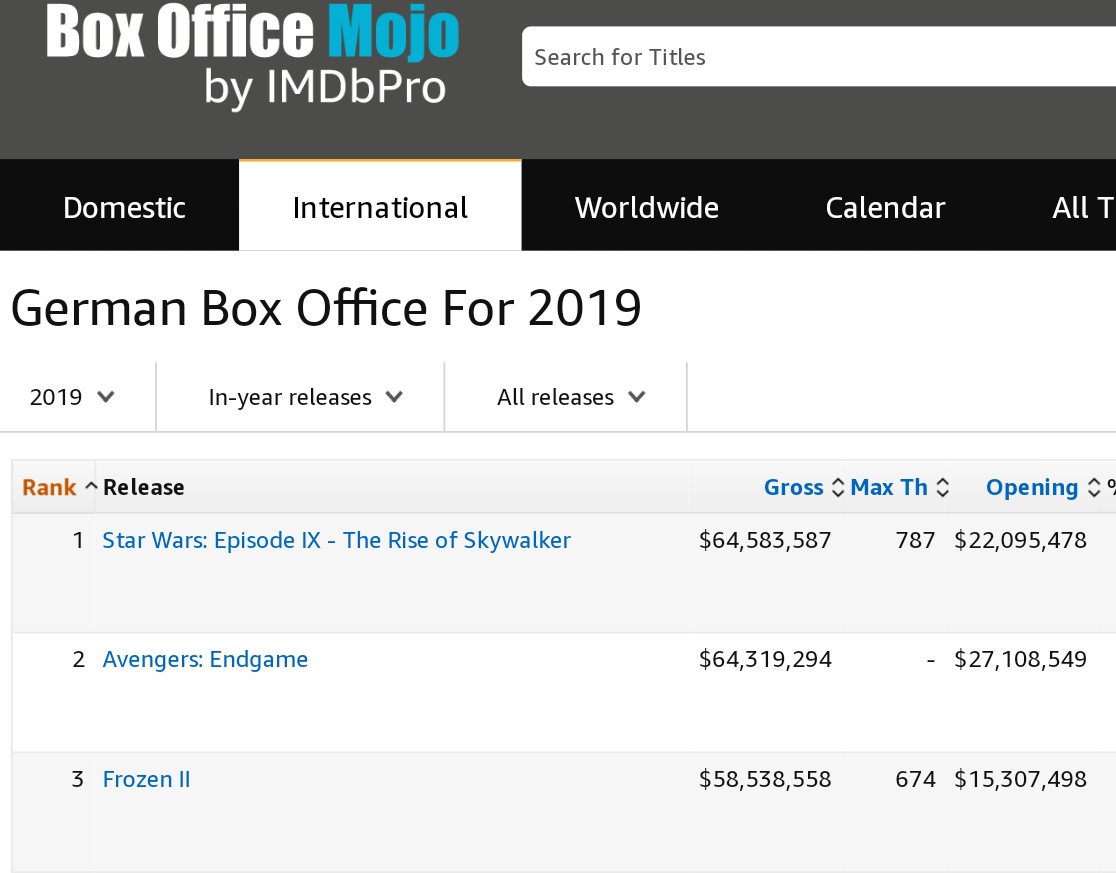The width and height of the screenshot is (1116, 873).
Task: Click the opening value $27,108,549
Action: pyautogui.click(x=1020, y=660)
